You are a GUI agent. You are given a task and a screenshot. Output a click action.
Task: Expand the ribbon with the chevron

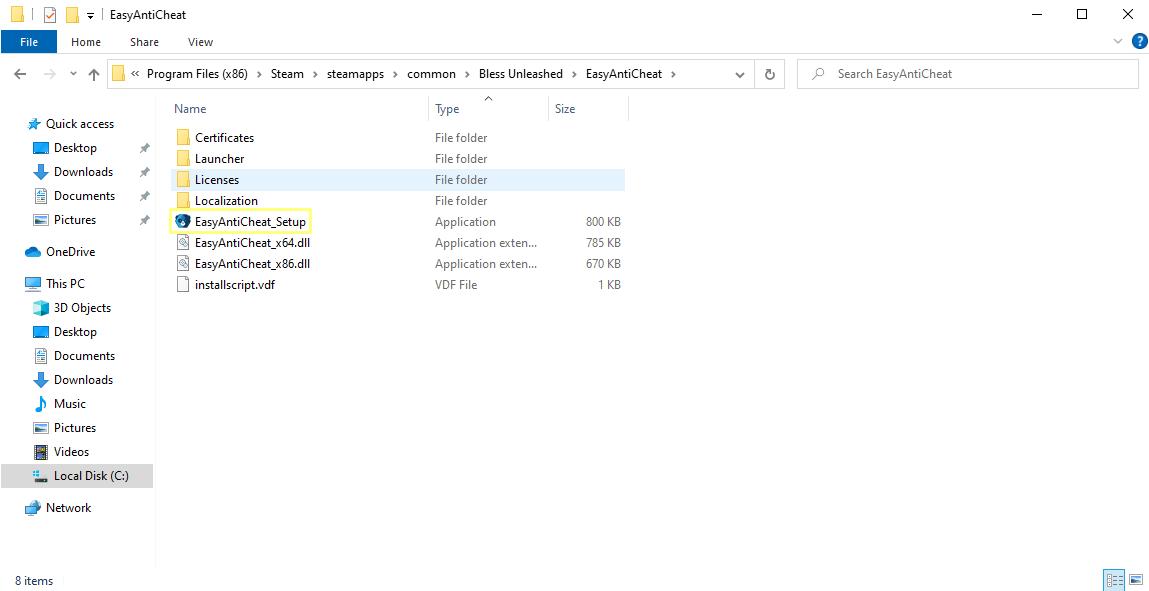pyautogui.click(x=1118, y=41)
